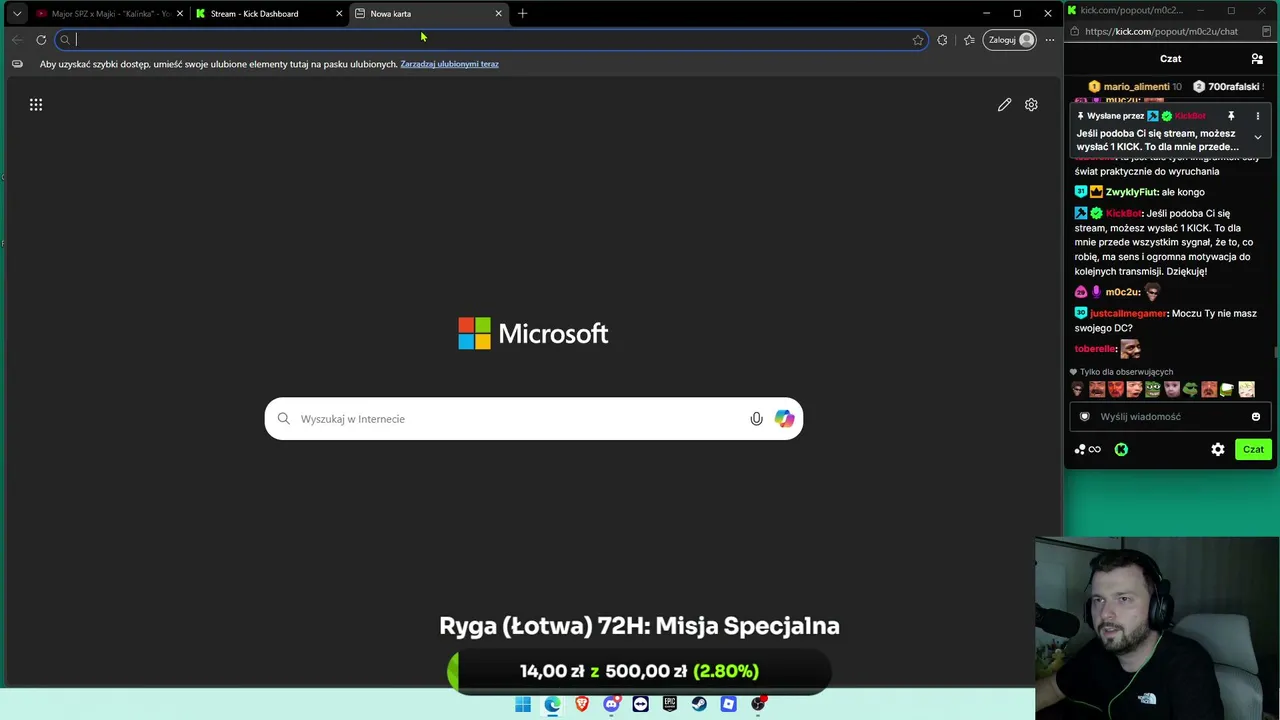
Task: Click mario_alimenti in the chat leaderboard
Action: (x=1136, y=87)
